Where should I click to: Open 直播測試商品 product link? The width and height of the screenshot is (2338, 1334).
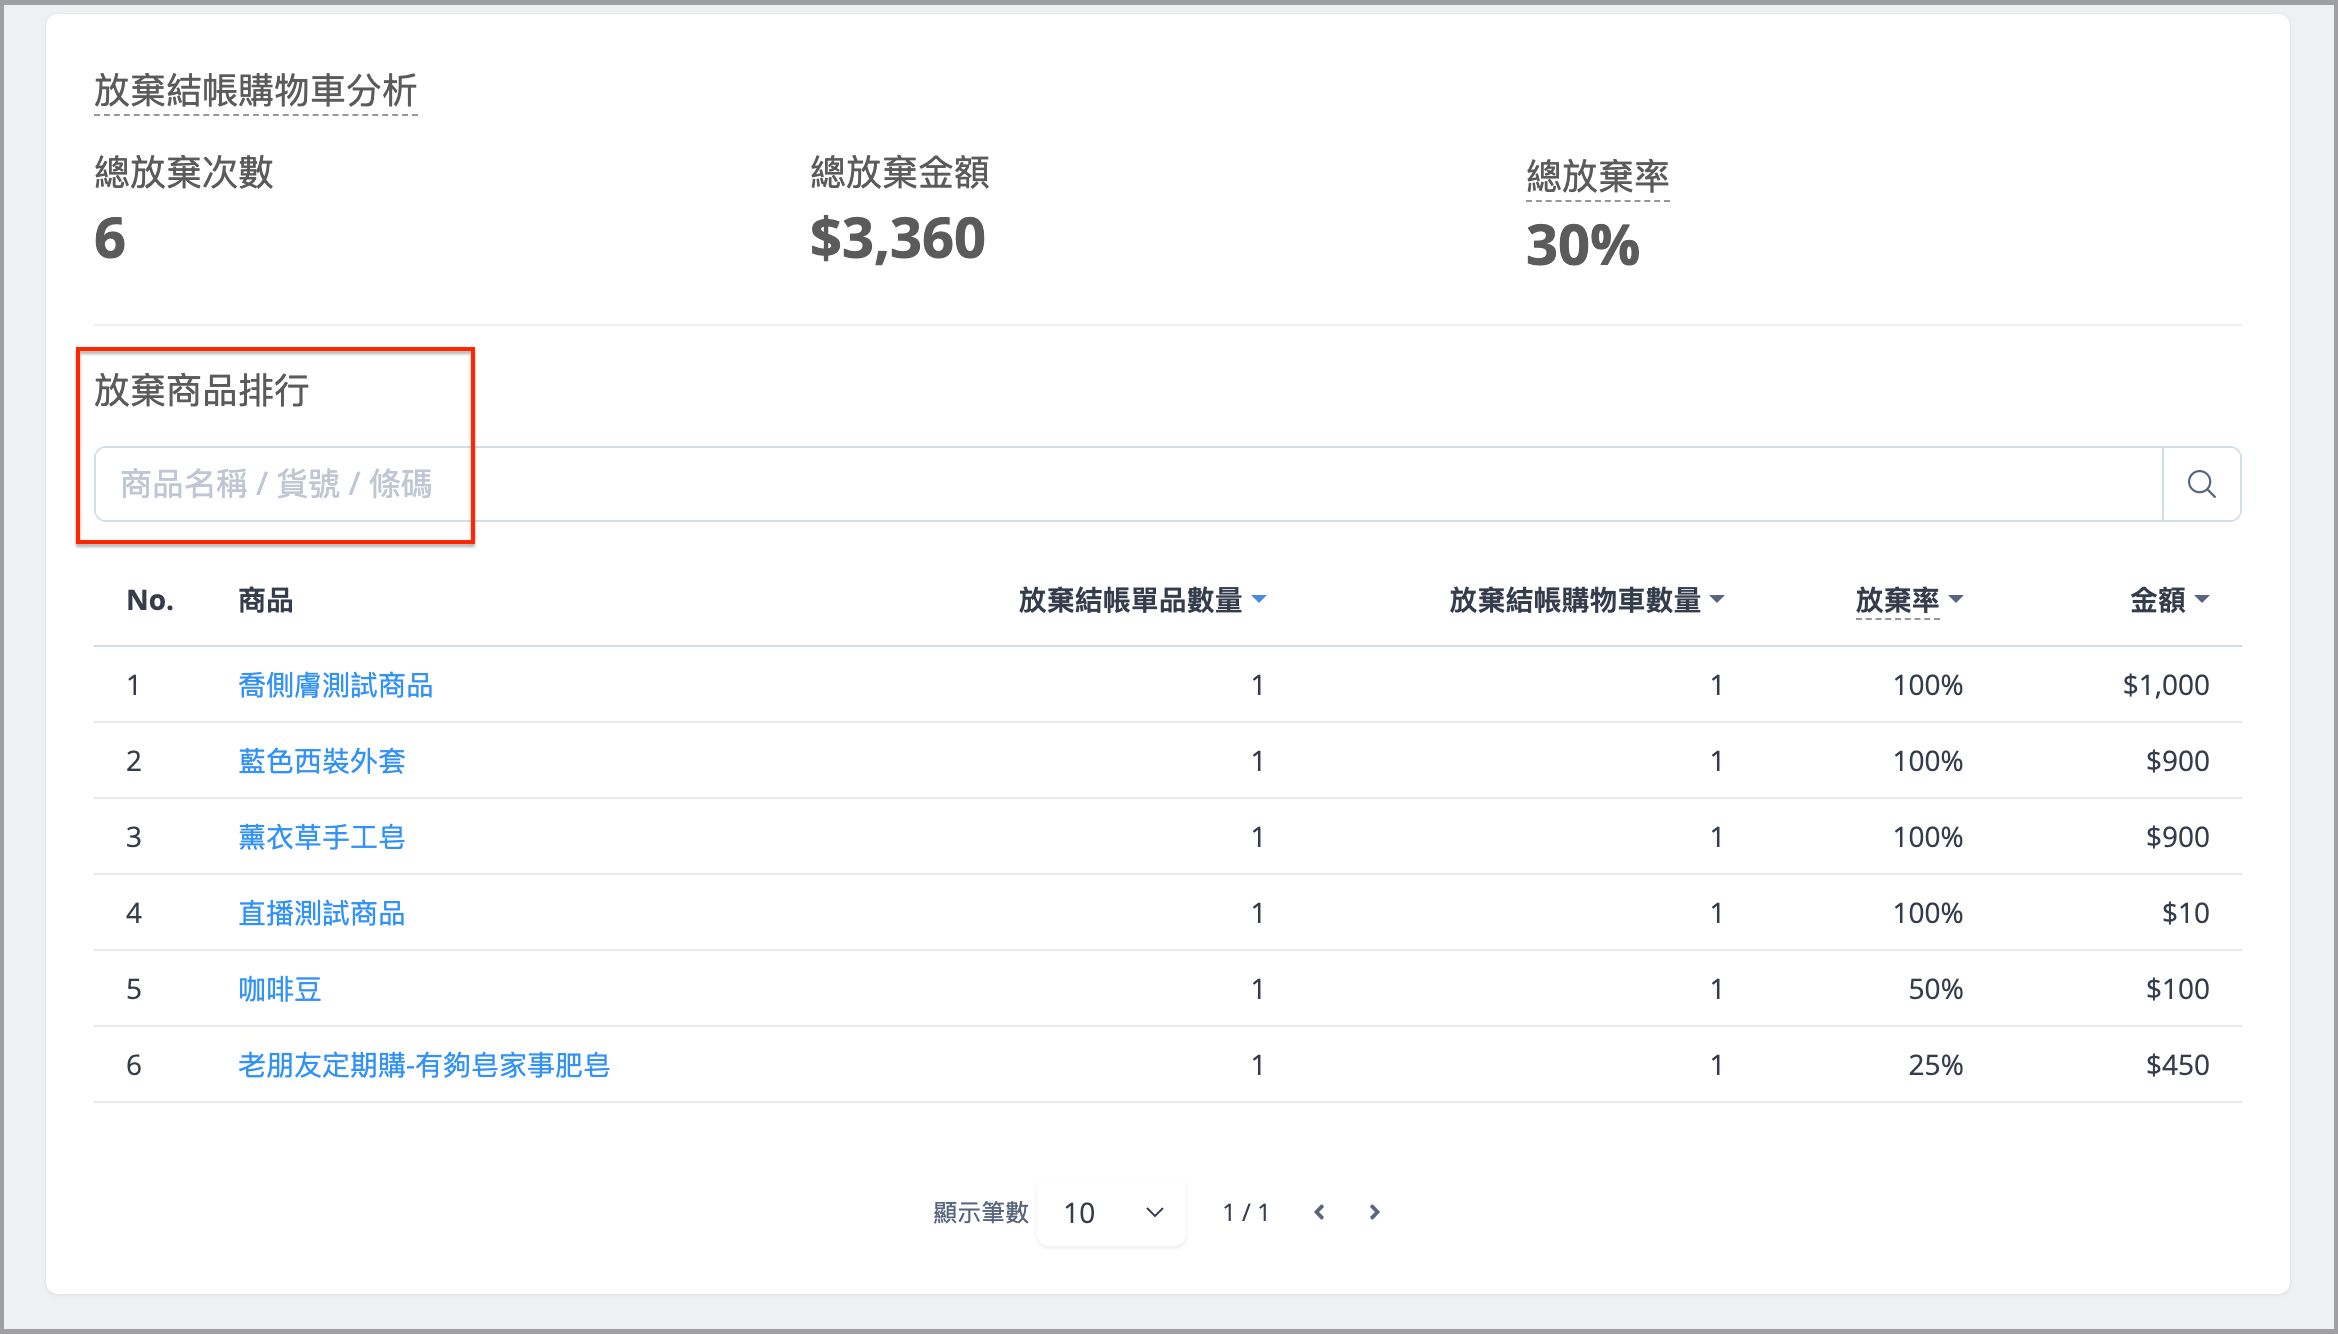(x=321, y=913)
